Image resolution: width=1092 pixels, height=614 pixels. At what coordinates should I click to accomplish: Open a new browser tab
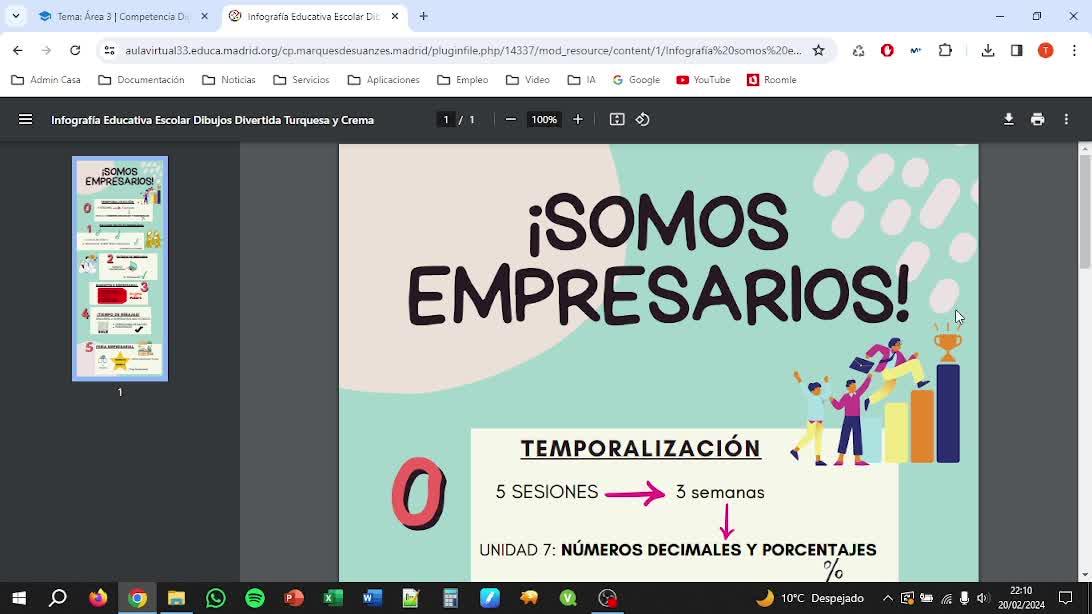pos(423,16)
